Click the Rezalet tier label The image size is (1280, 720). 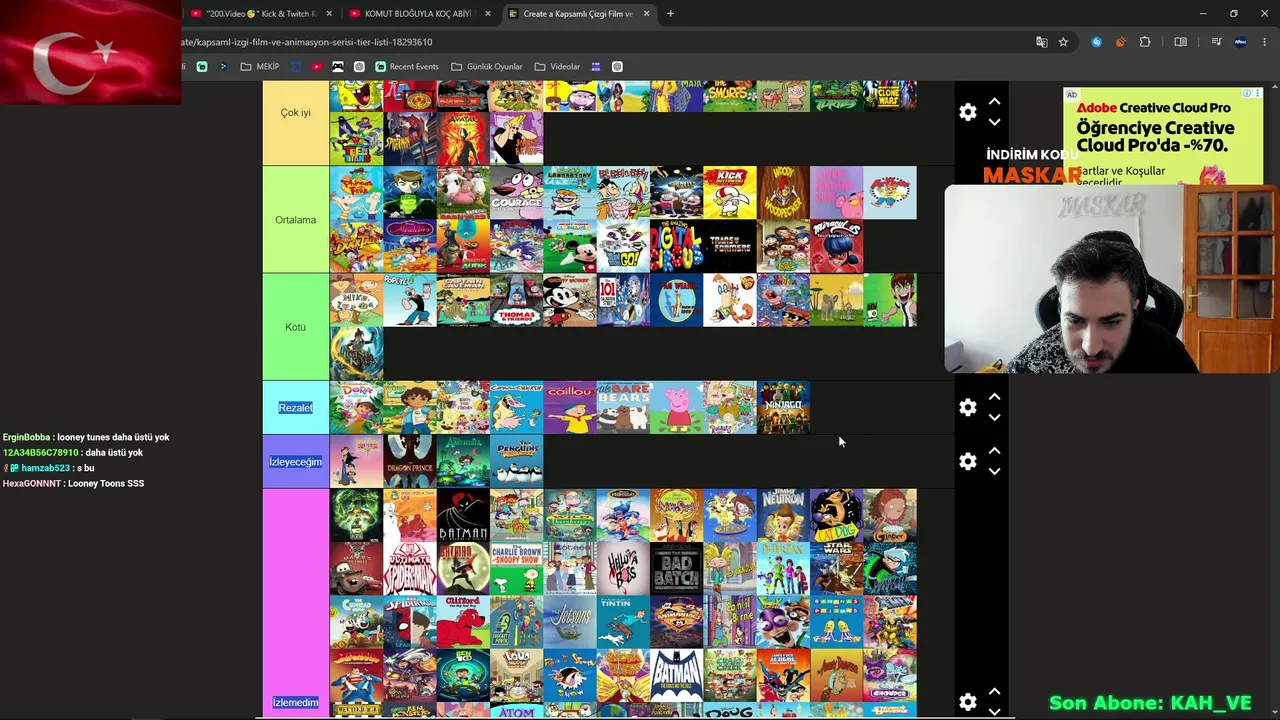[x=295, y=407]
